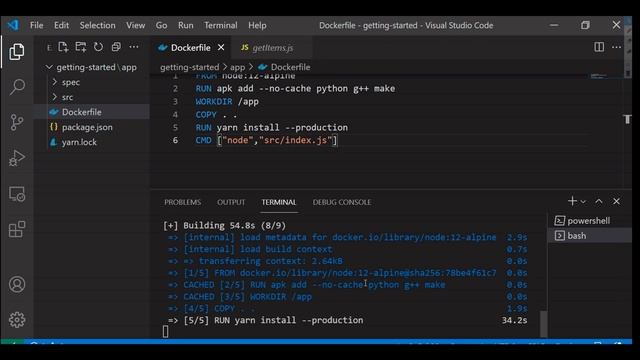Viewport: 640px width, 360px height.
Task: Open the Help menu
Action: click(257, 25)
